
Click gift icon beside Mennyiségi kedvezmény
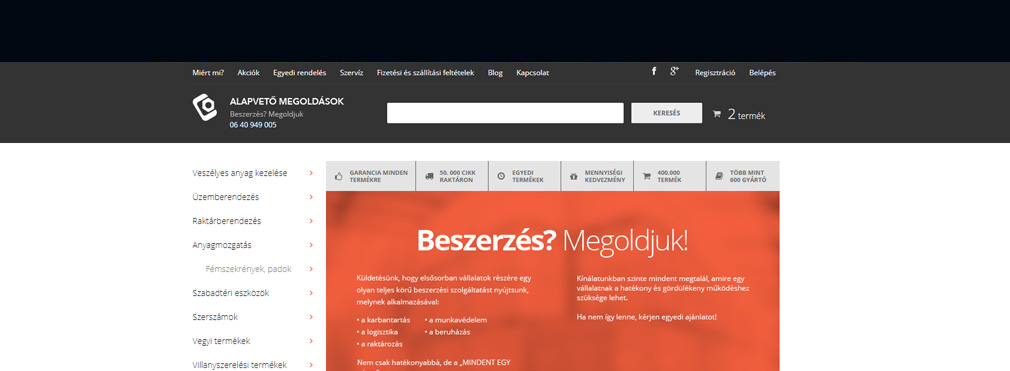pos(573,176)
